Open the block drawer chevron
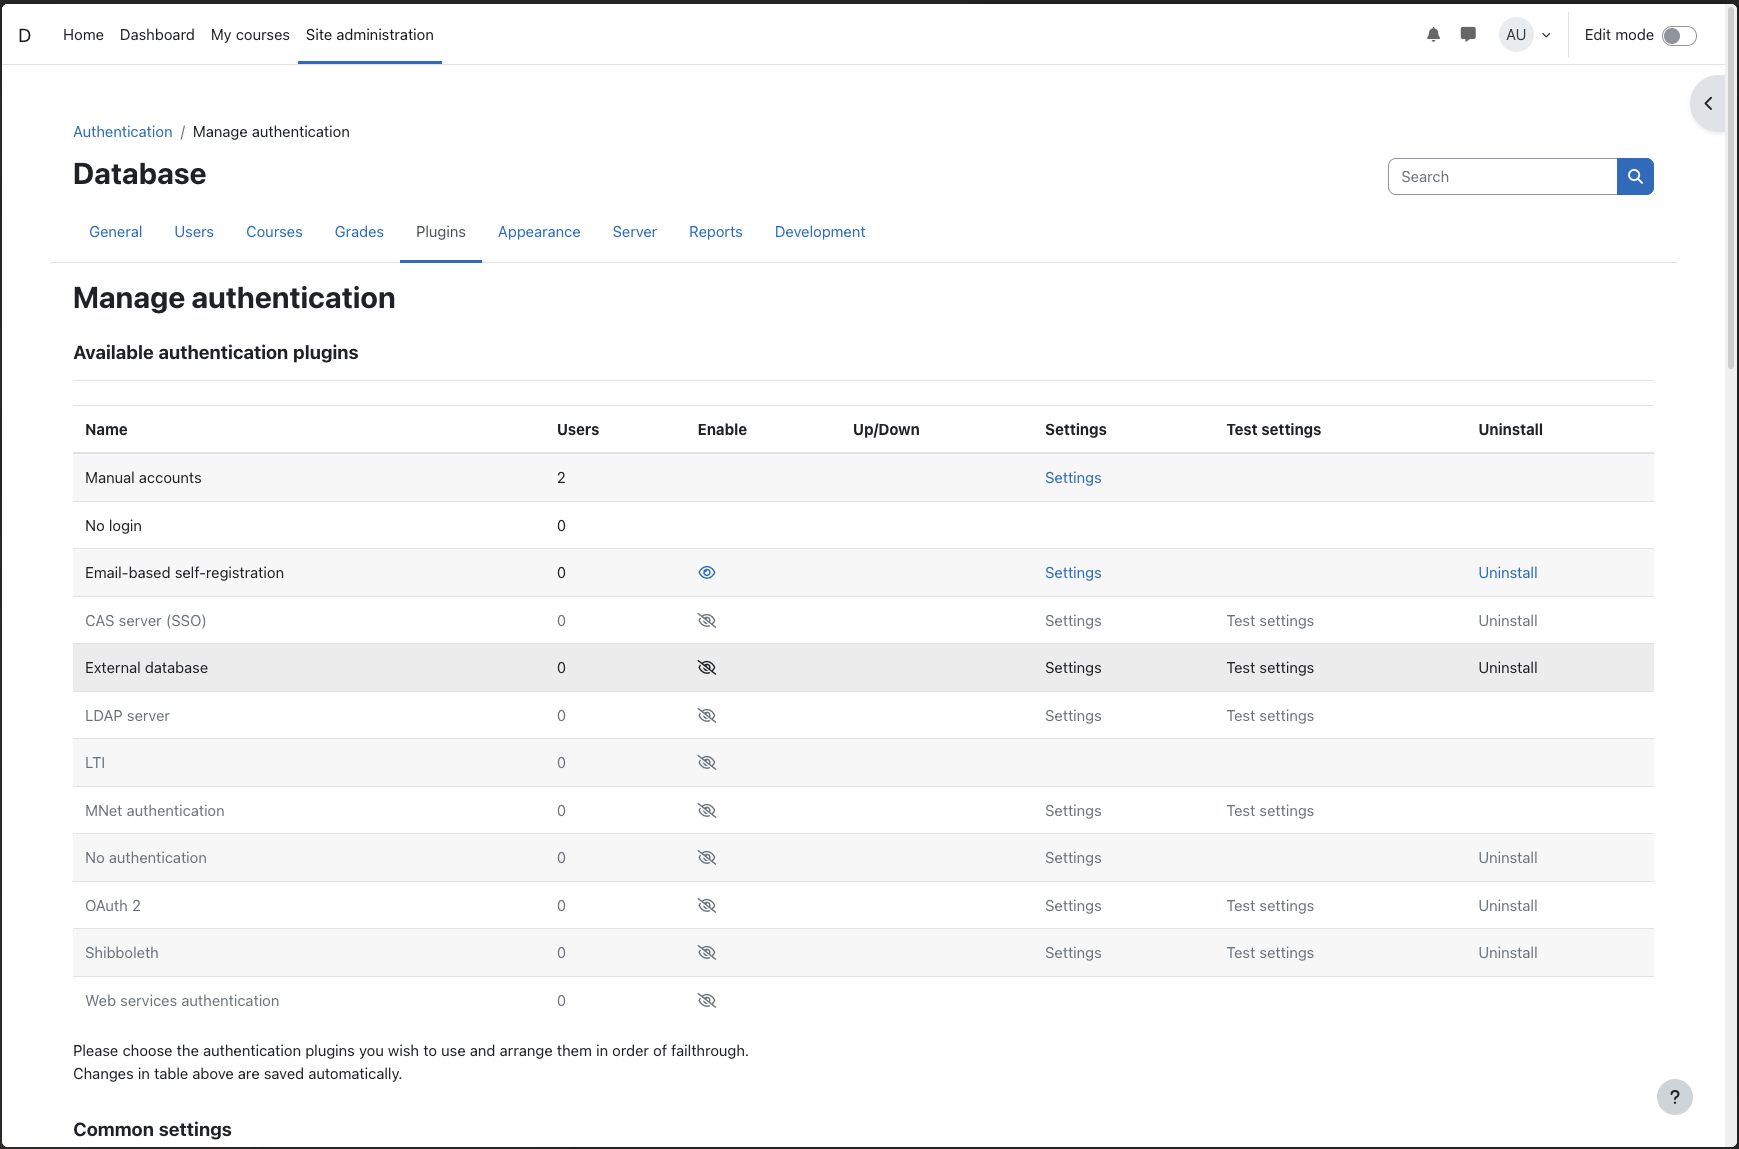Viewport: 1739px width, 1149px height. [x=1708, y=104]
